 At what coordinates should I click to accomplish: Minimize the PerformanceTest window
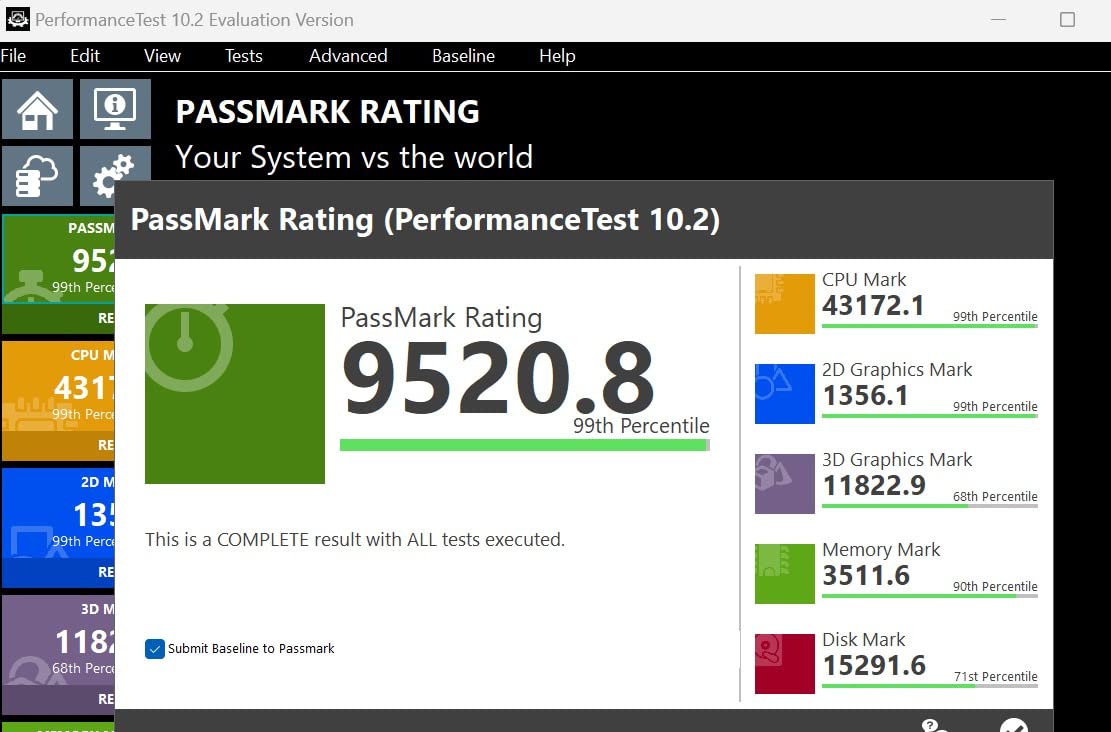coord(998,19)
